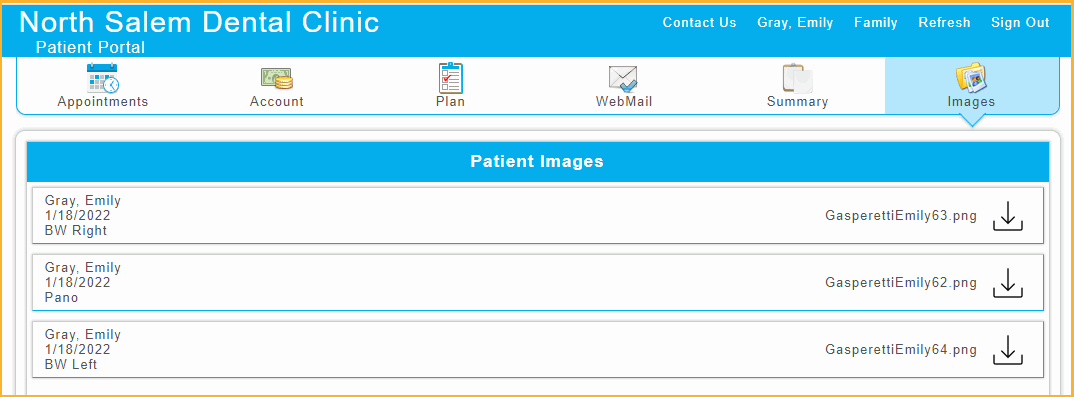
Task: Click the GasperettiEmily62.png file name
Action: coord(901,283)
